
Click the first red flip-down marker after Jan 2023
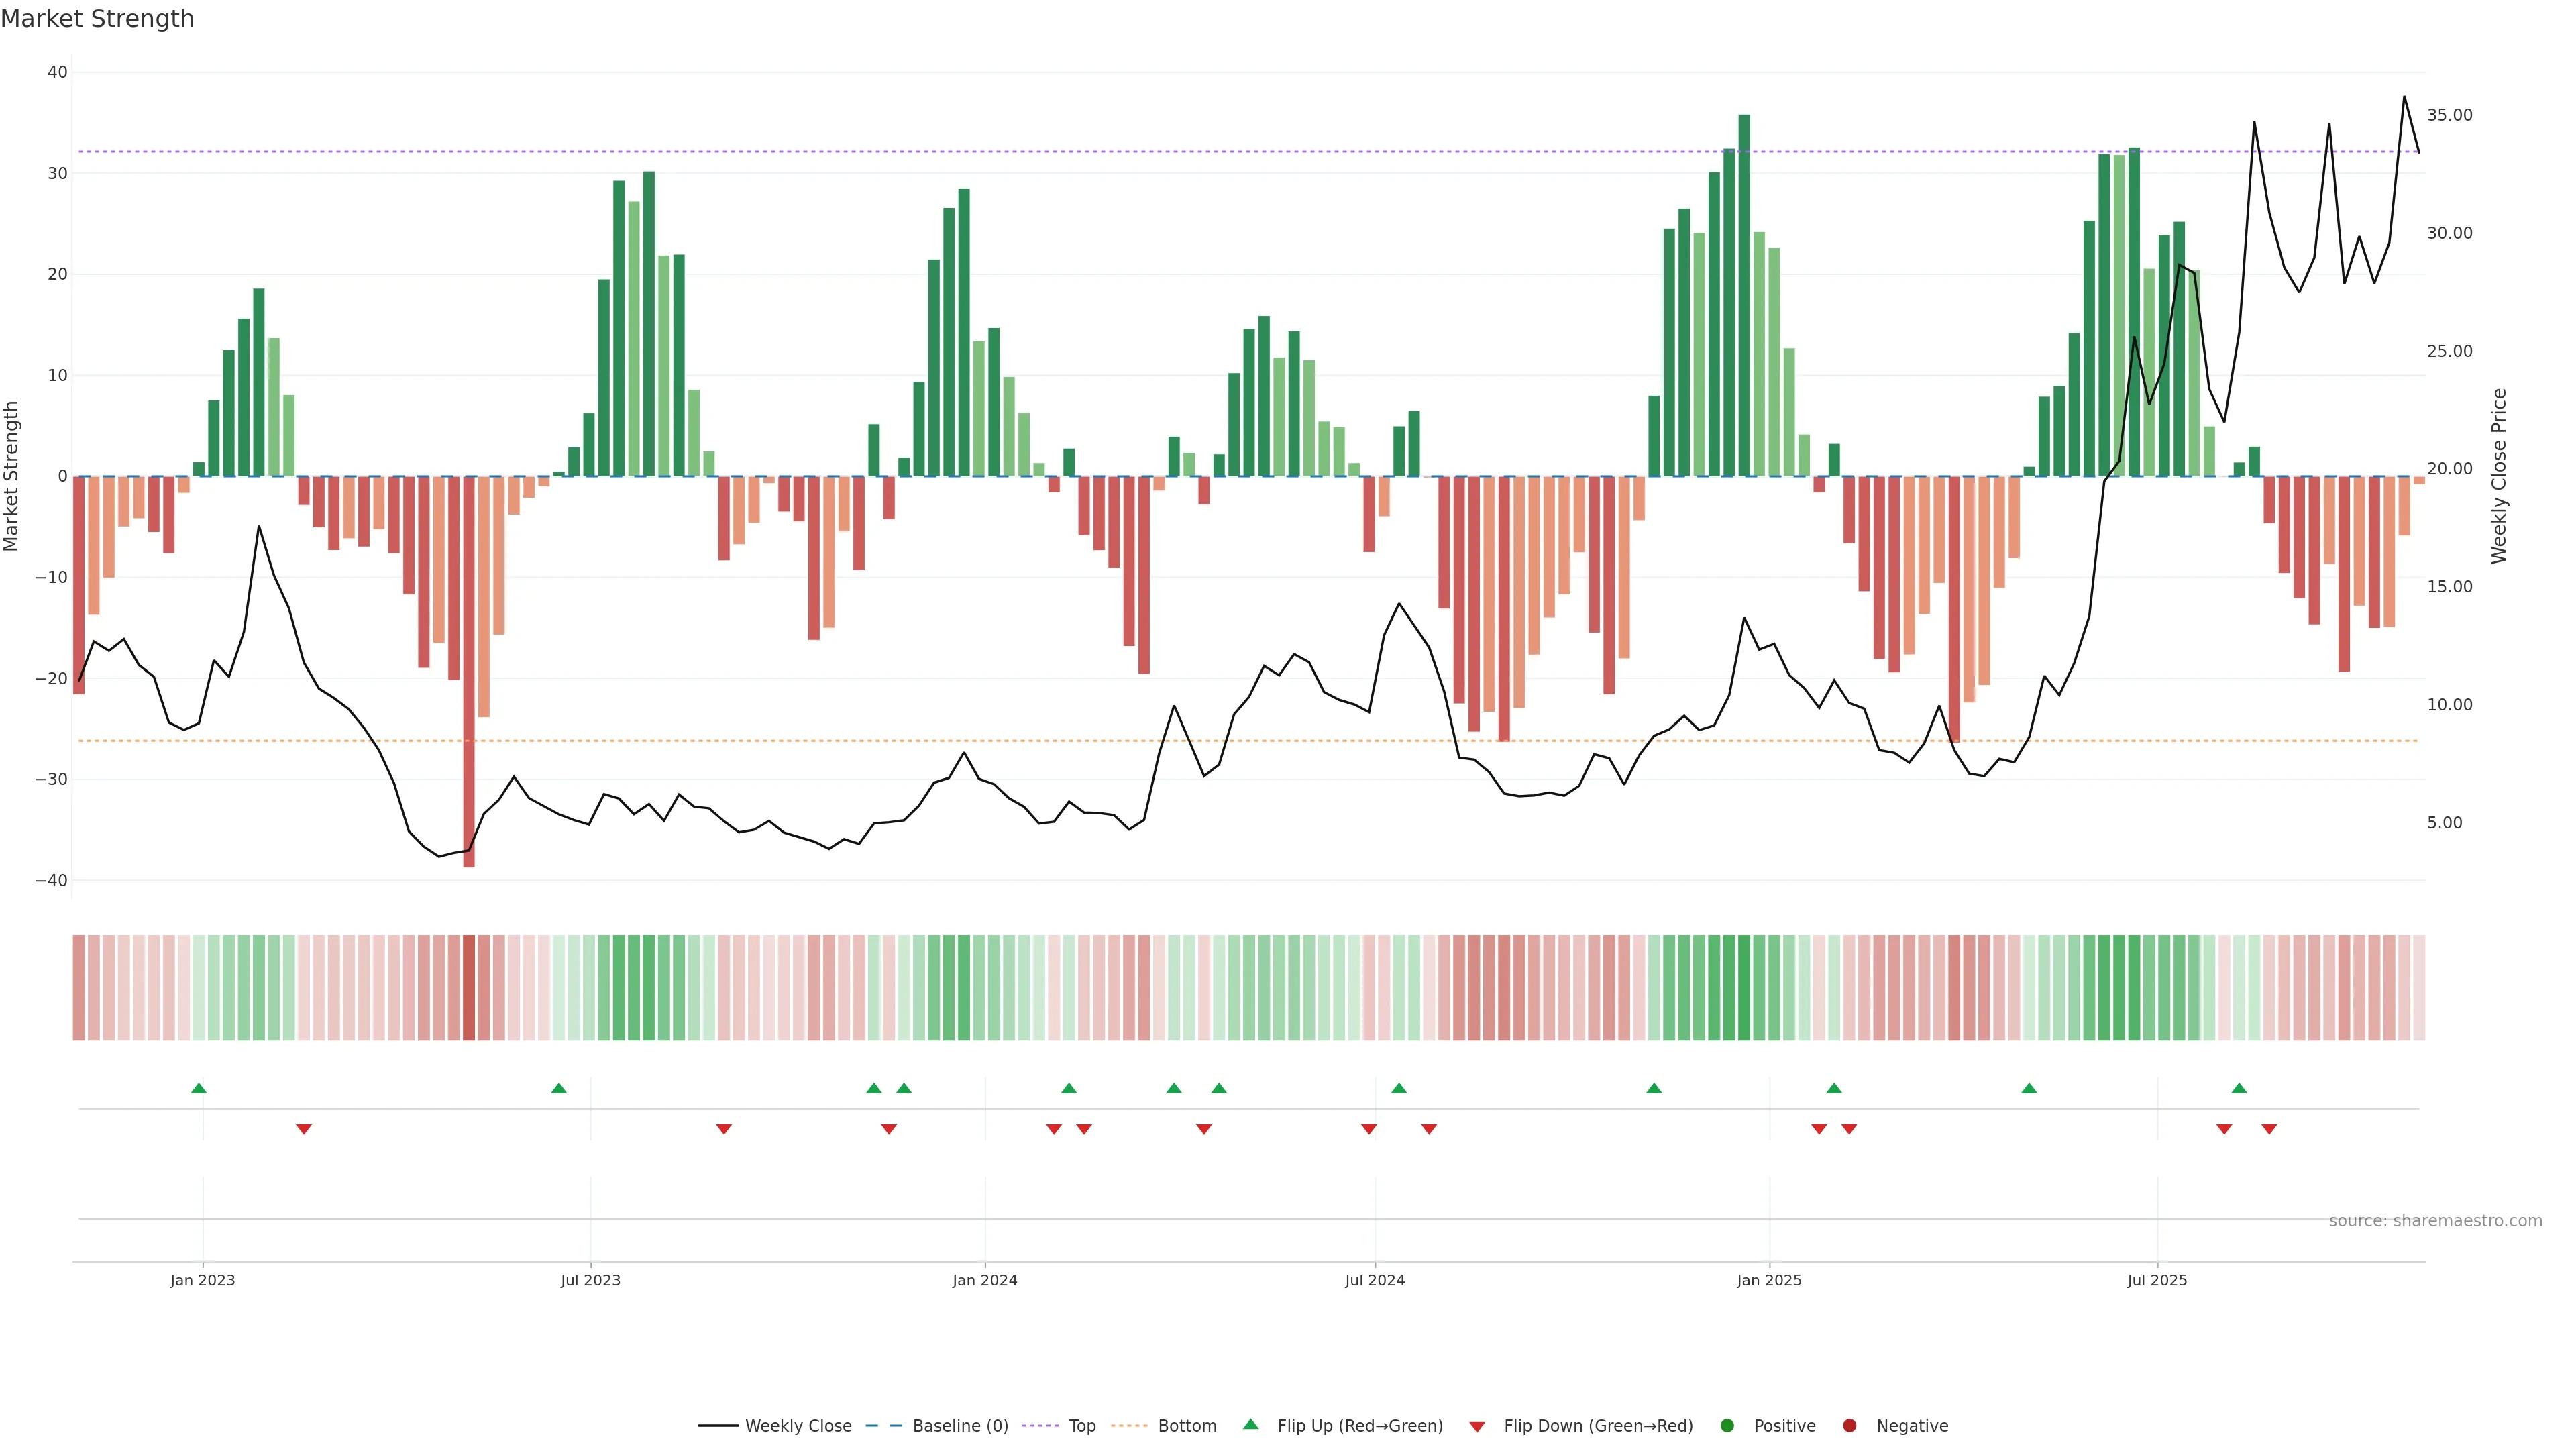point(304,1129)
